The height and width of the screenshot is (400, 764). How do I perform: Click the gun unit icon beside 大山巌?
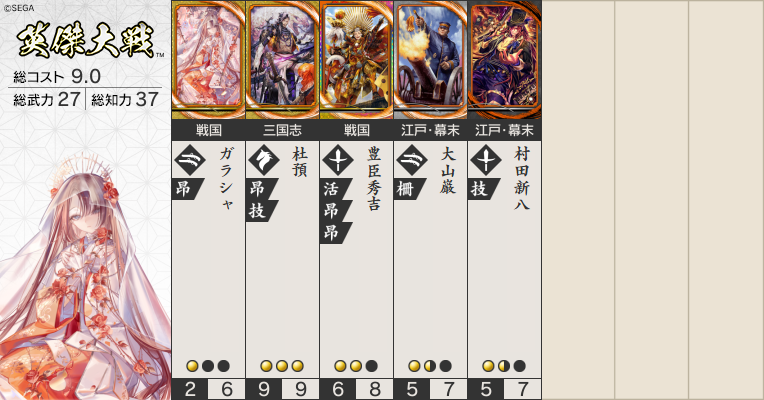(x=412, y=160)
